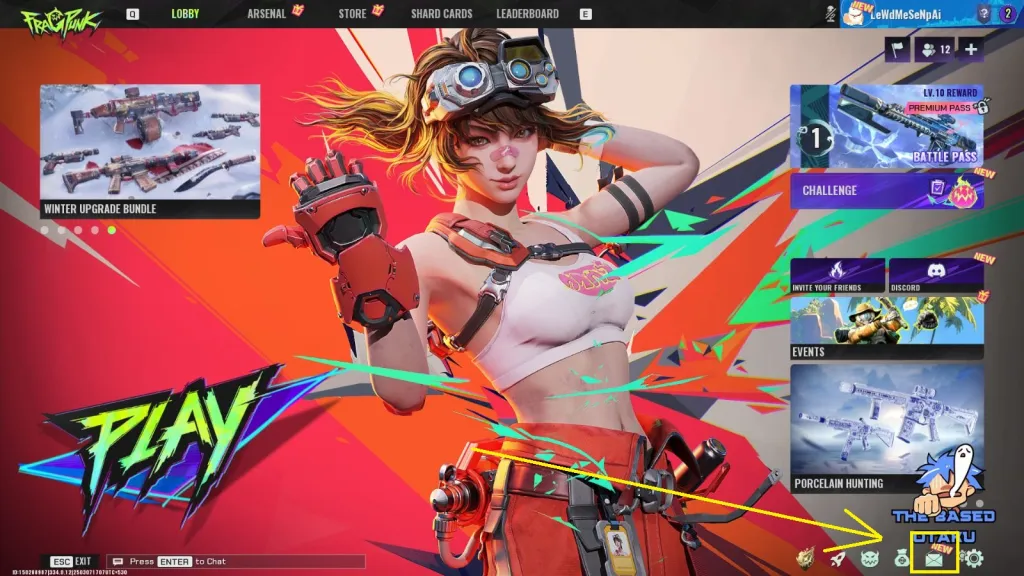
Task: Click the chat bubble icon
Action: (118, 562)
